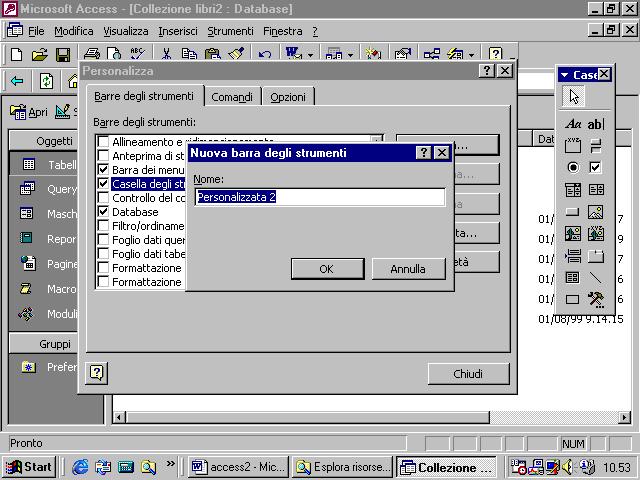The image size is (640, 480).
Task: Click the Copy toolbar icon
Action: tap(189, 54)
